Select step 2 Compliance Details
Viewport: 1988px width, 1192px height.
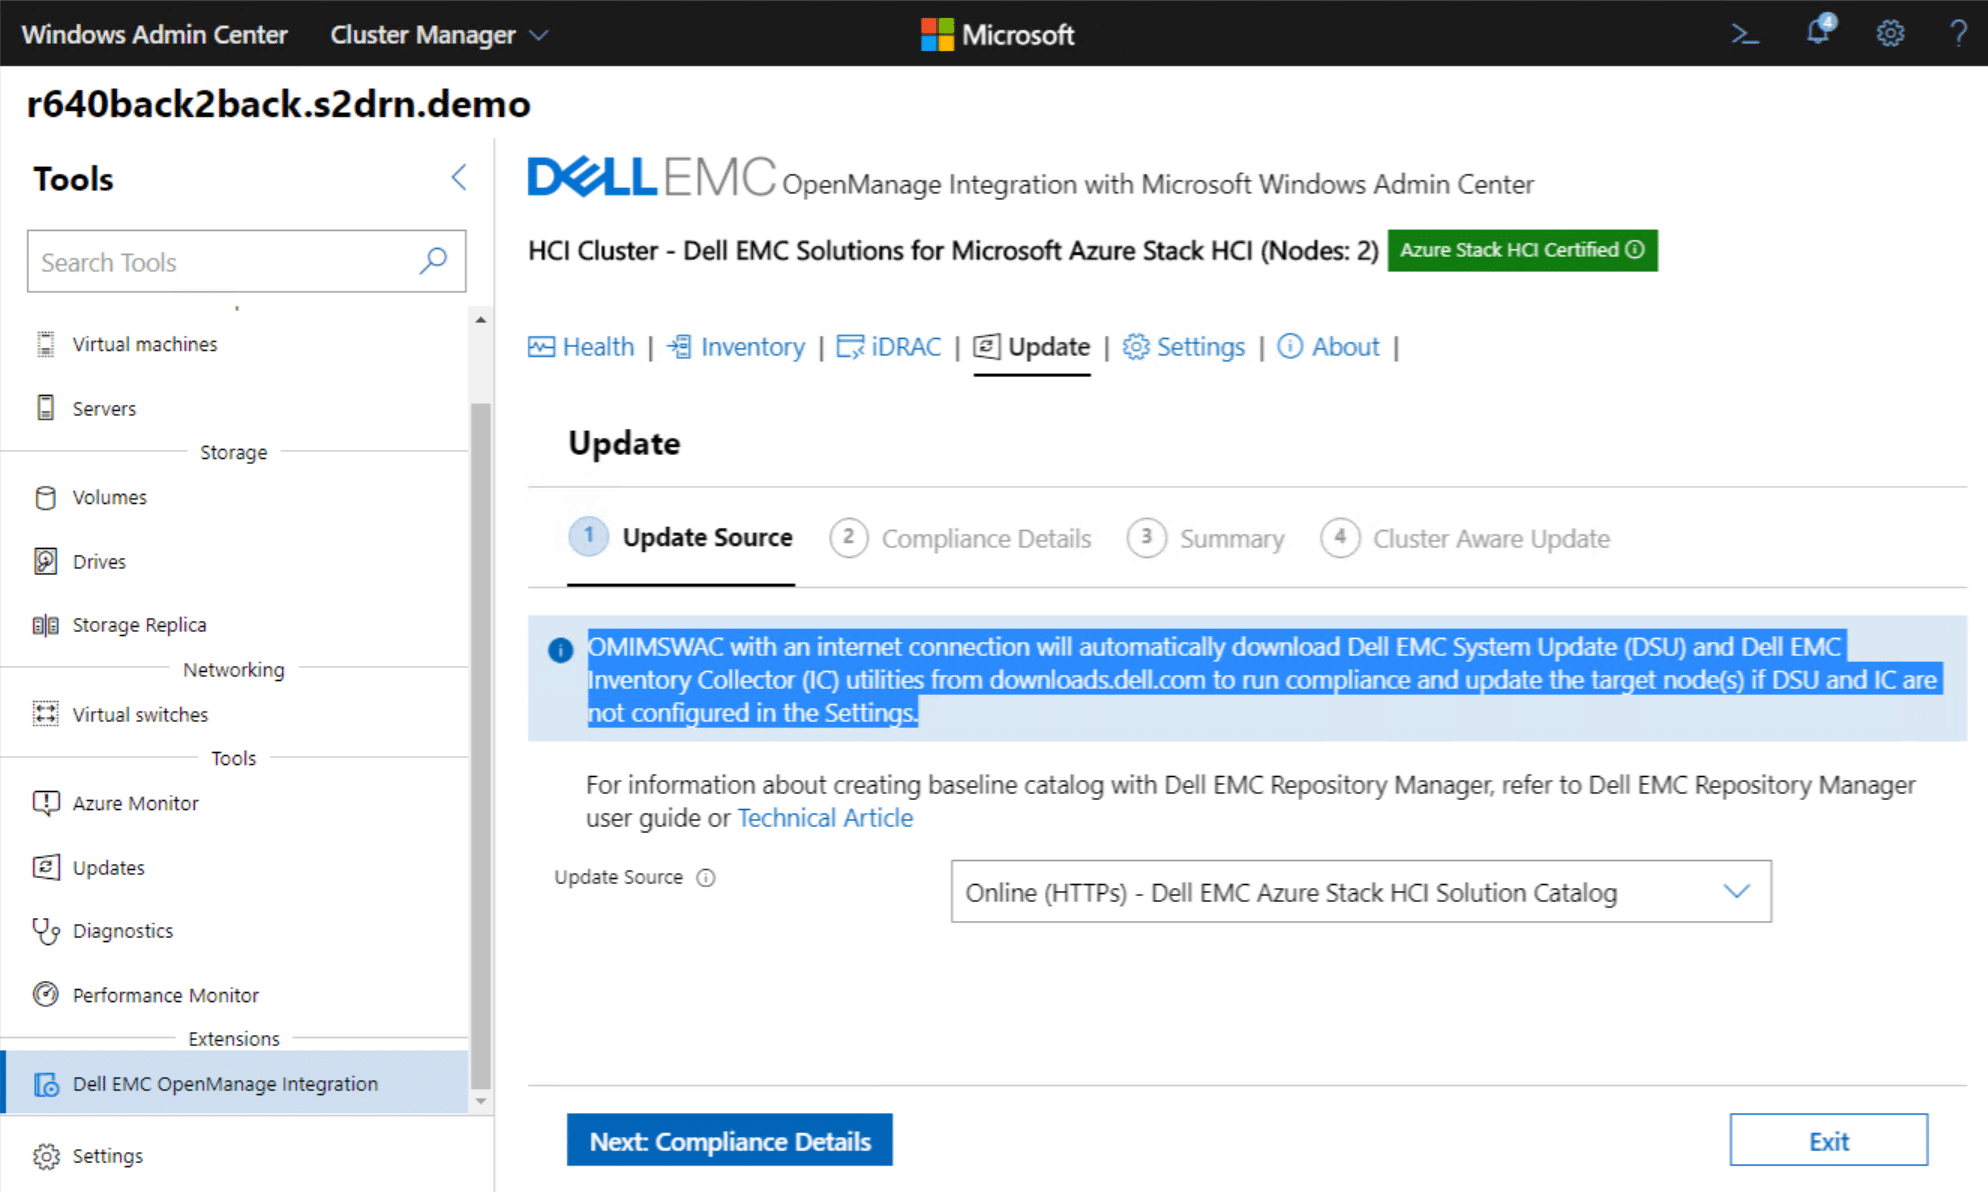pyautogui.click(x=961, y=538)
